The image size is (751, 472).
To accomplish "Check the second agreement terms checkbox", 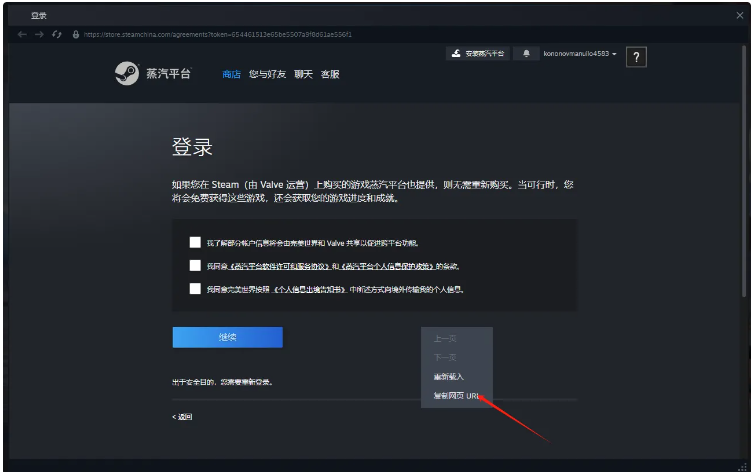I will point(195,265).
